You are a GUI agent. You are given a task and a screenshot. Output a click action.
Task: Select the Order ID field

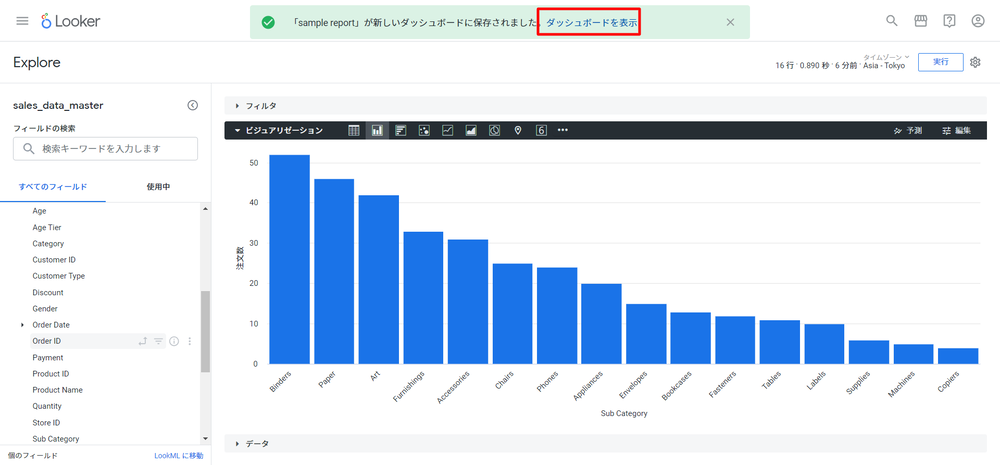click(47, 341)
